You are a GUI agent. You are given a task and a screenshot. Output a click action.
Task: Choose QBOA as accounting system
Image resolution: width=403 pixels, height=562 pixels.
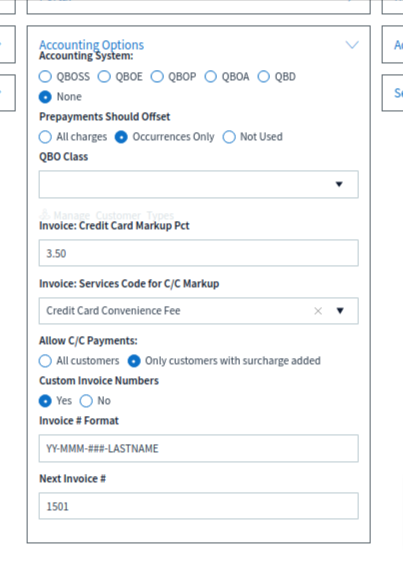tap(210, 77)
